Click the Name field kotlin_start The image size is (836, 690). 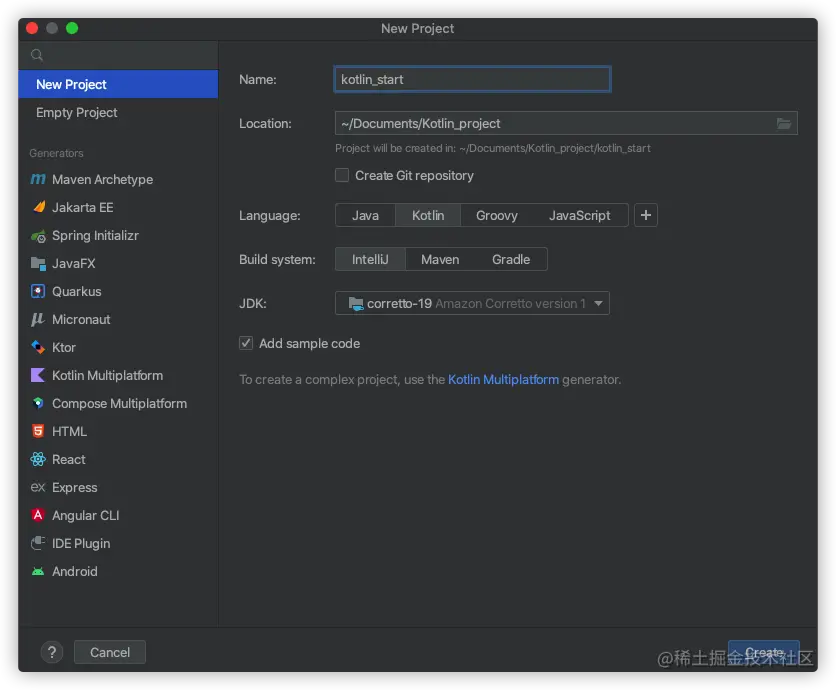coord(472,79)
